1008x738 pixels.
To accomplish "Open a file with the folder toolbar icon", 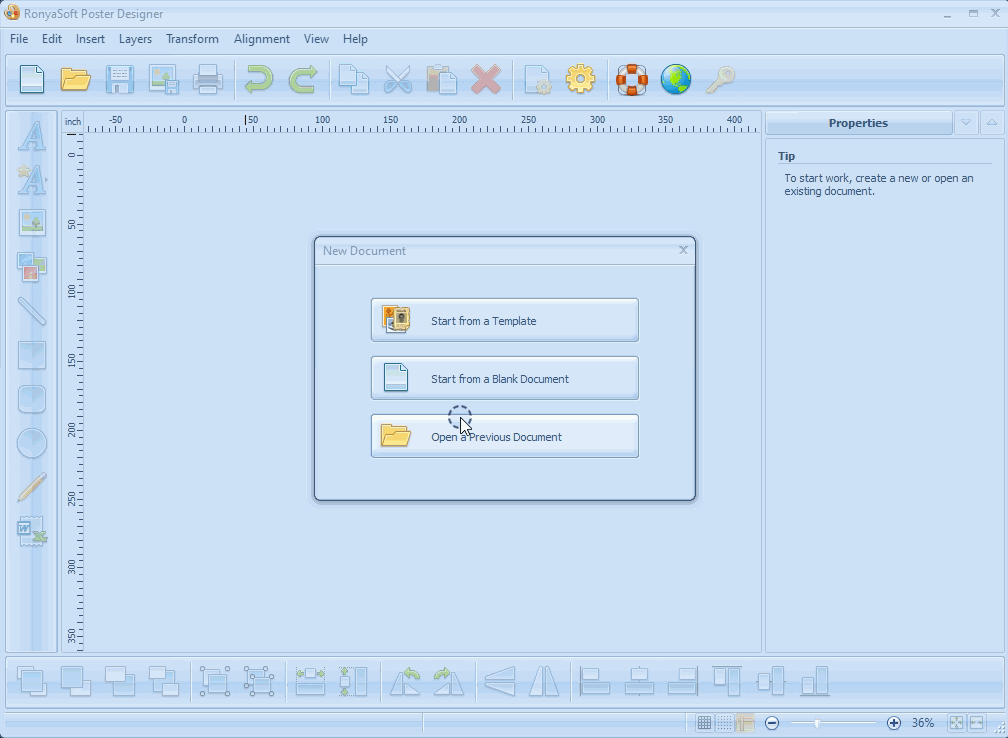I will coord(75,80).
